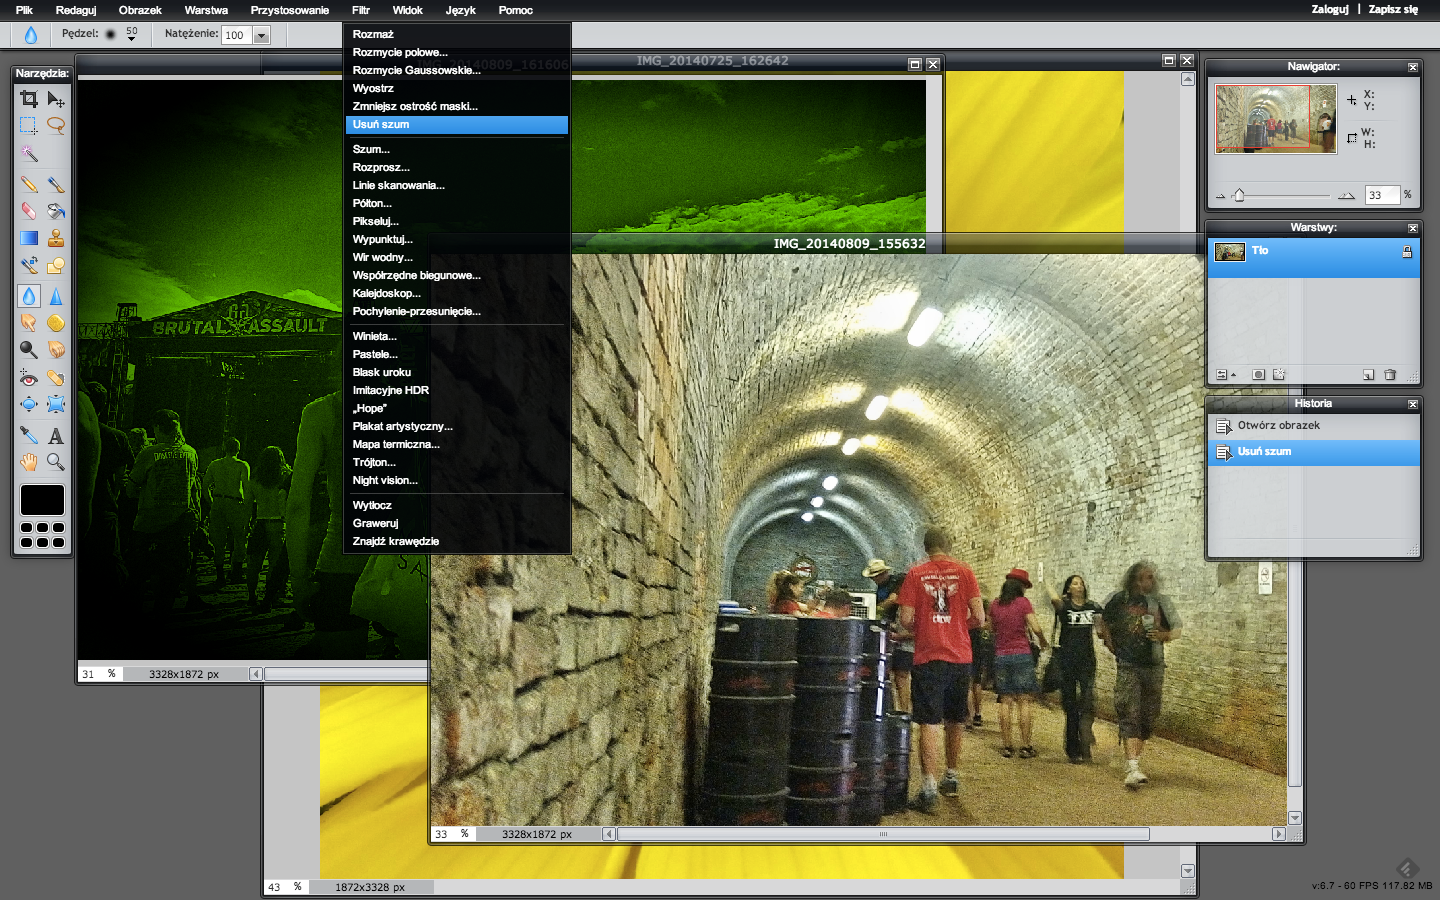
Task: Click horizontal scrollbar of tunnel image window
Action: [x=883, y=834]
